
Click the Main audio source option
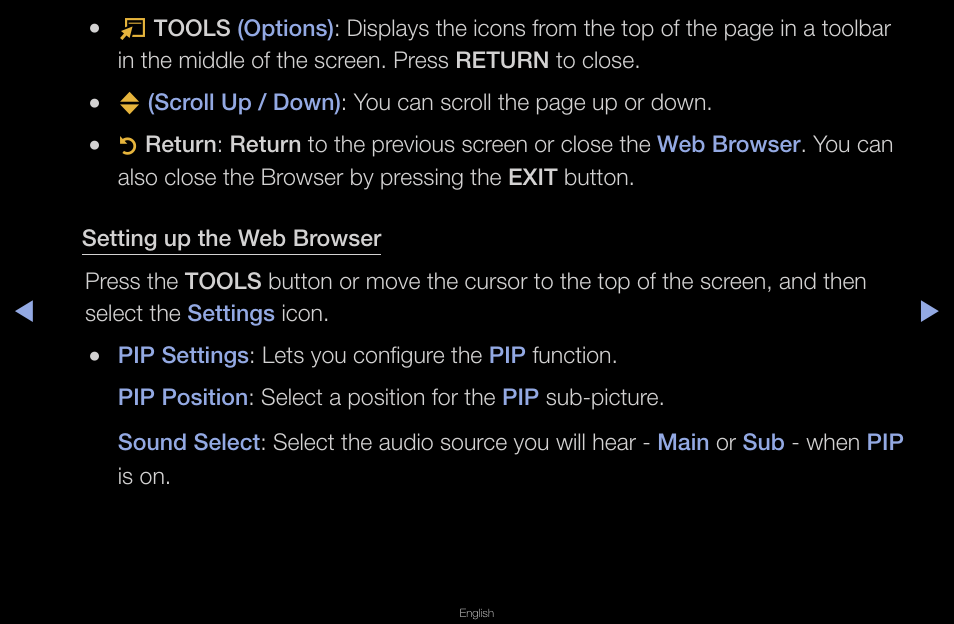tap(683, 442)
